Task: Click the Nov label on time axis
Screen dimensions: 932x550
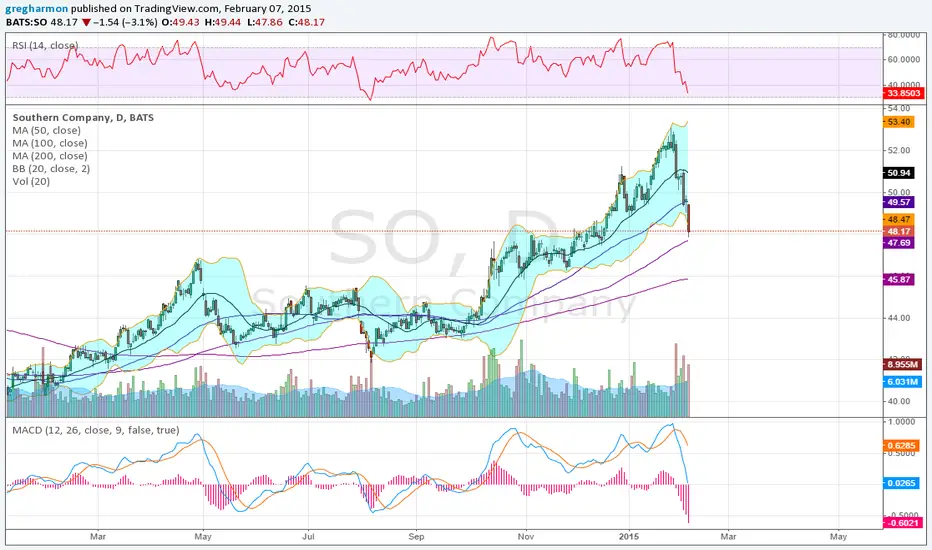Action: click(525, 536)
